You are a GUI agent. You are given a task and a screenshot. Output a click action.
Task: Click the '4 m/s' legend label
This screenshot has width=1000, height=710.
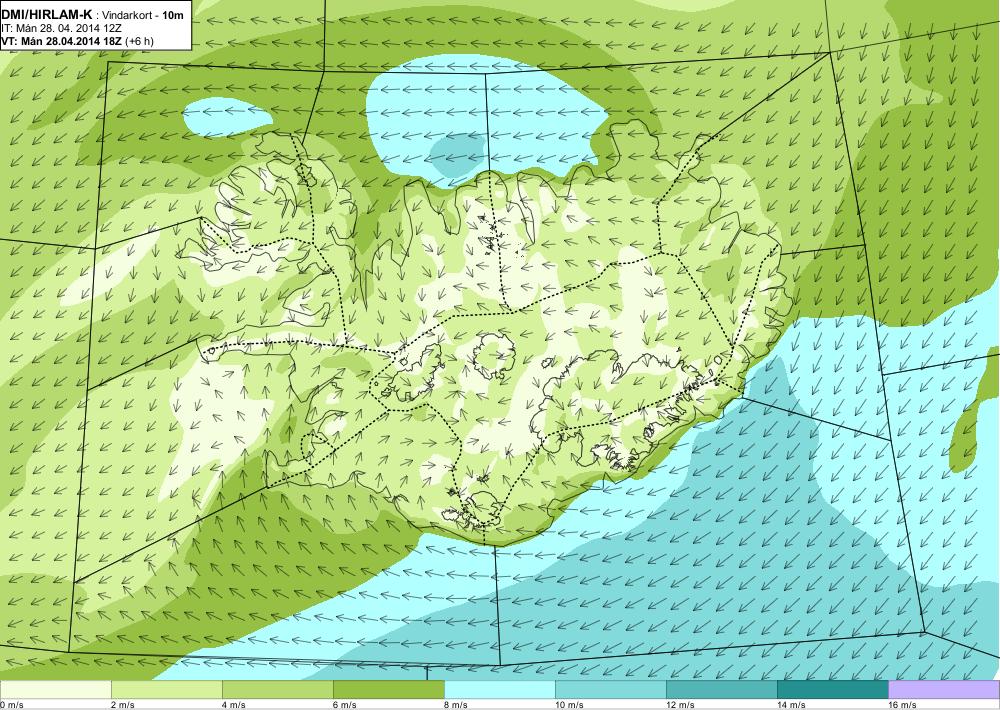[x=234, y=705]
